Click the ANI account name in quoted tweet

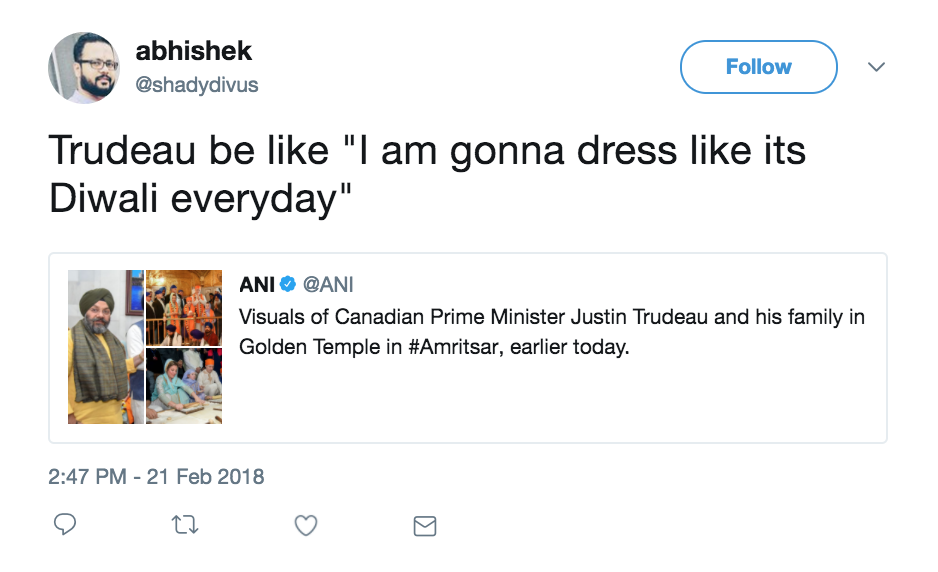click(x=257, y=285)
